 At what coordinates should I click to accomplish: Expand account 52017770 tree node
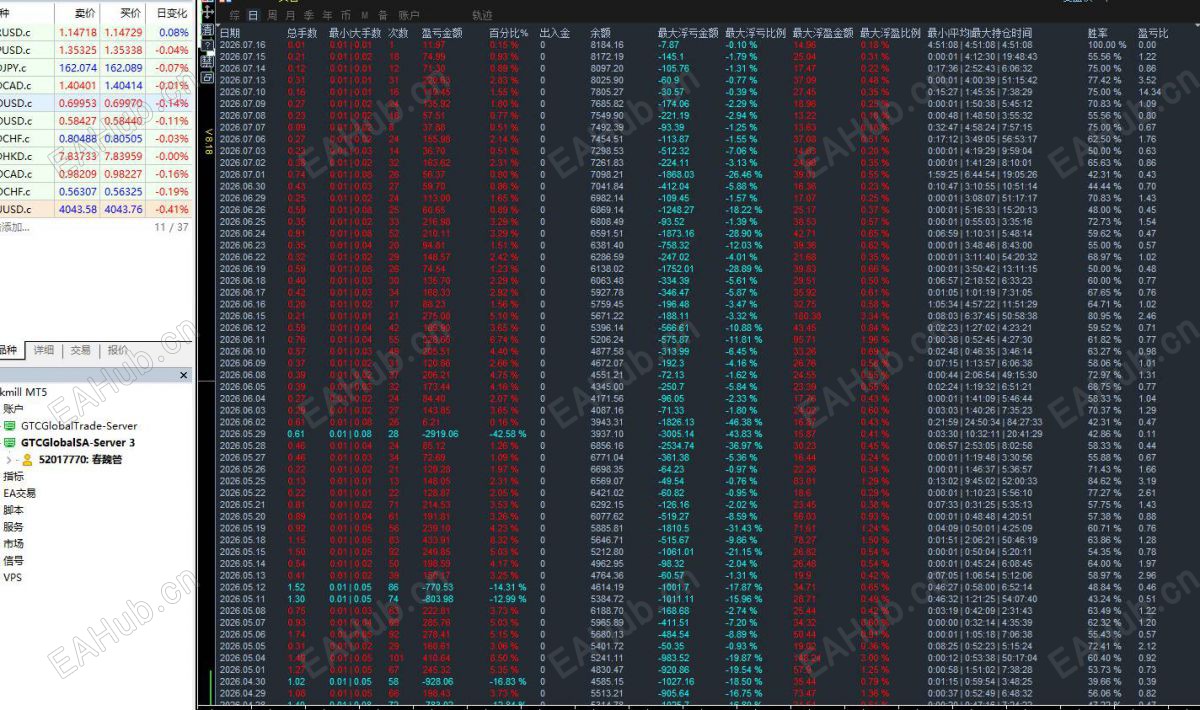[x=8, y=459]
